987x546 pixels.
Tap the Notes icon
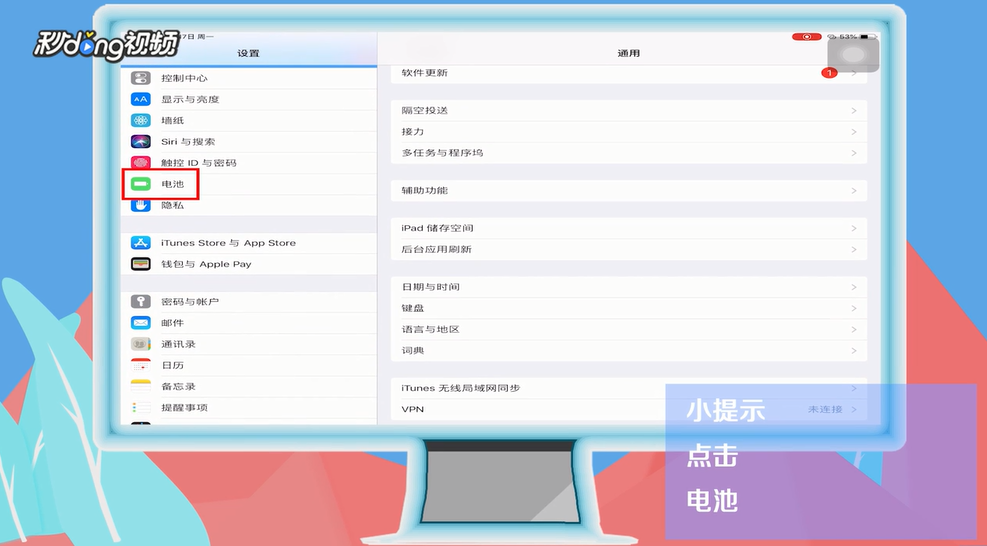140,386
